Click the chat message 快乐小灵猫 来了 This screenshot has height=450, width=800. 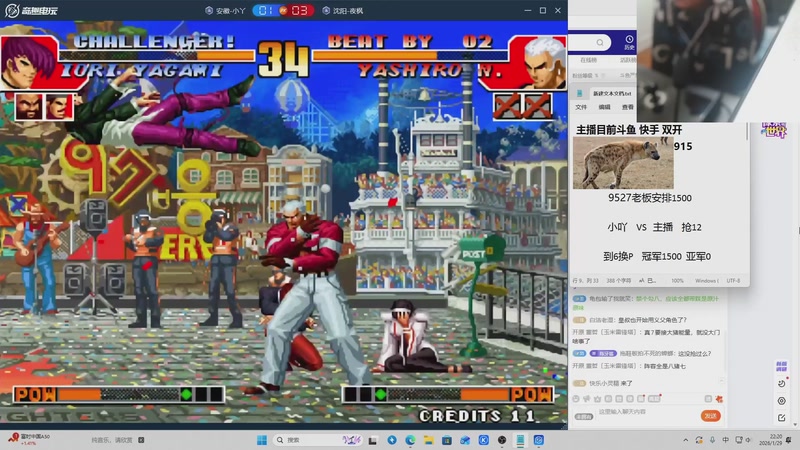click(603, 383)
